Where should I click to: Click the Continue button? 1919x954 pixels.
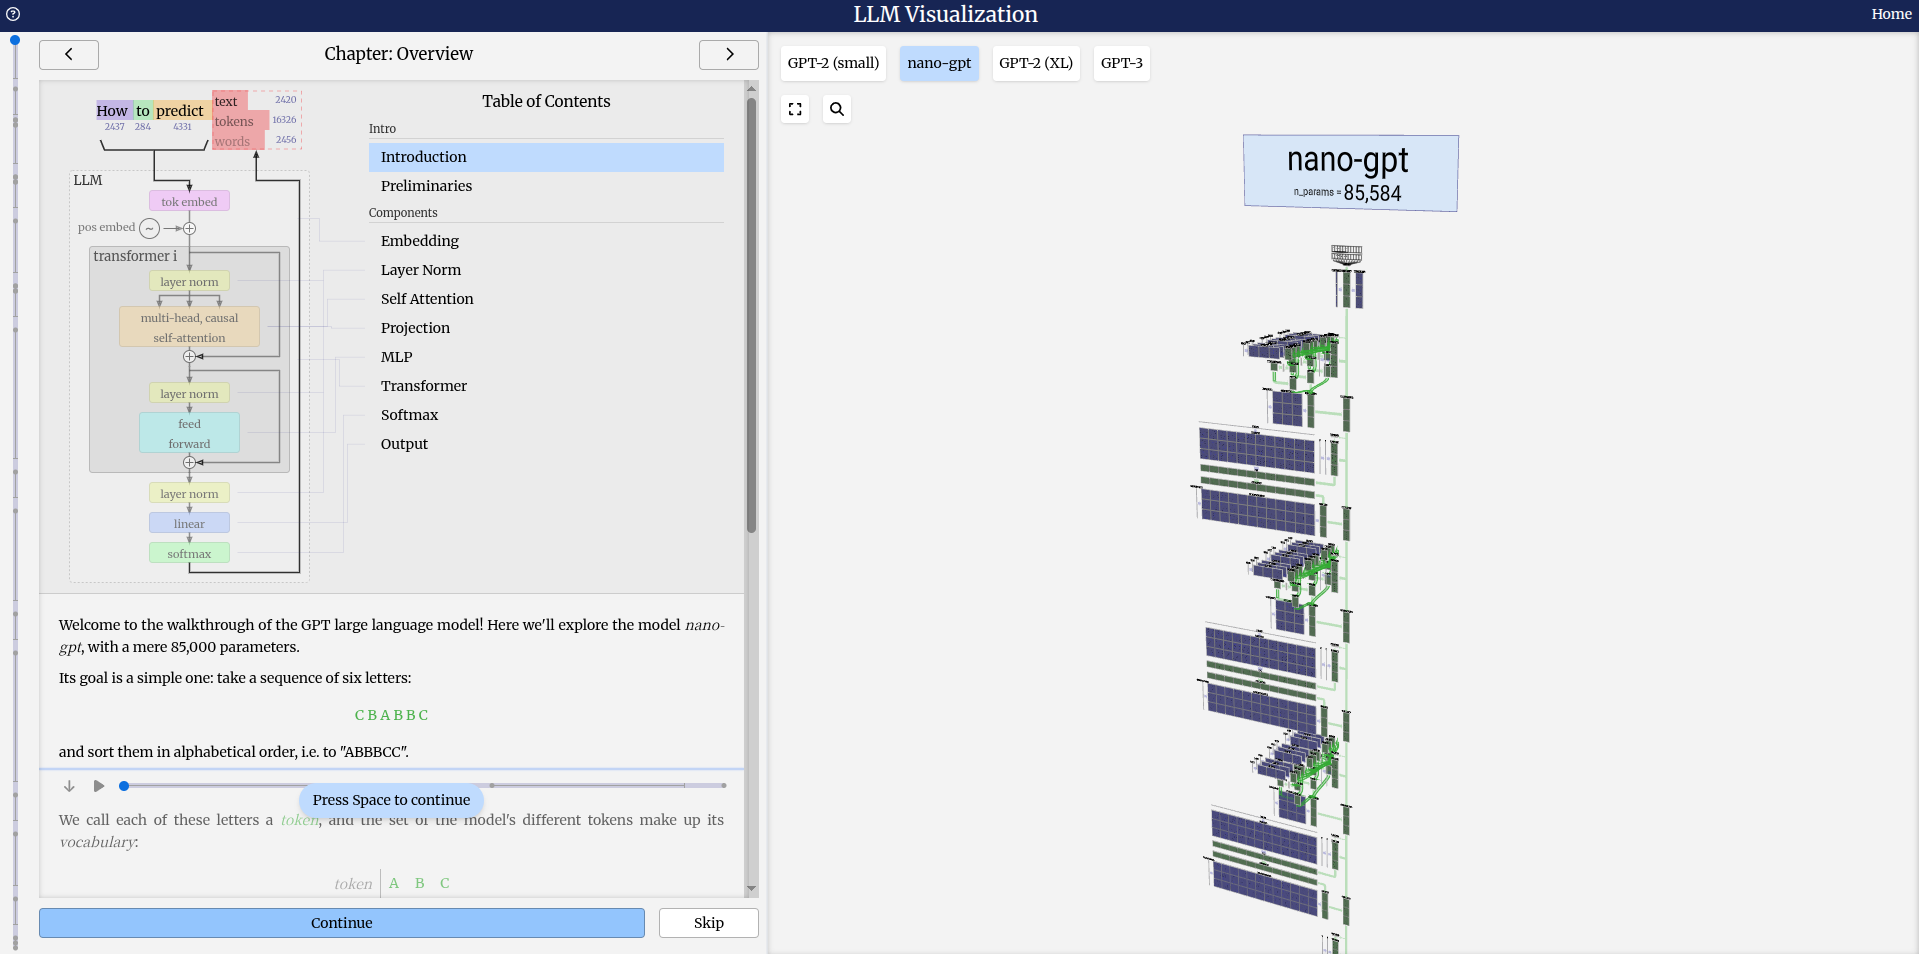click(342, 923)
